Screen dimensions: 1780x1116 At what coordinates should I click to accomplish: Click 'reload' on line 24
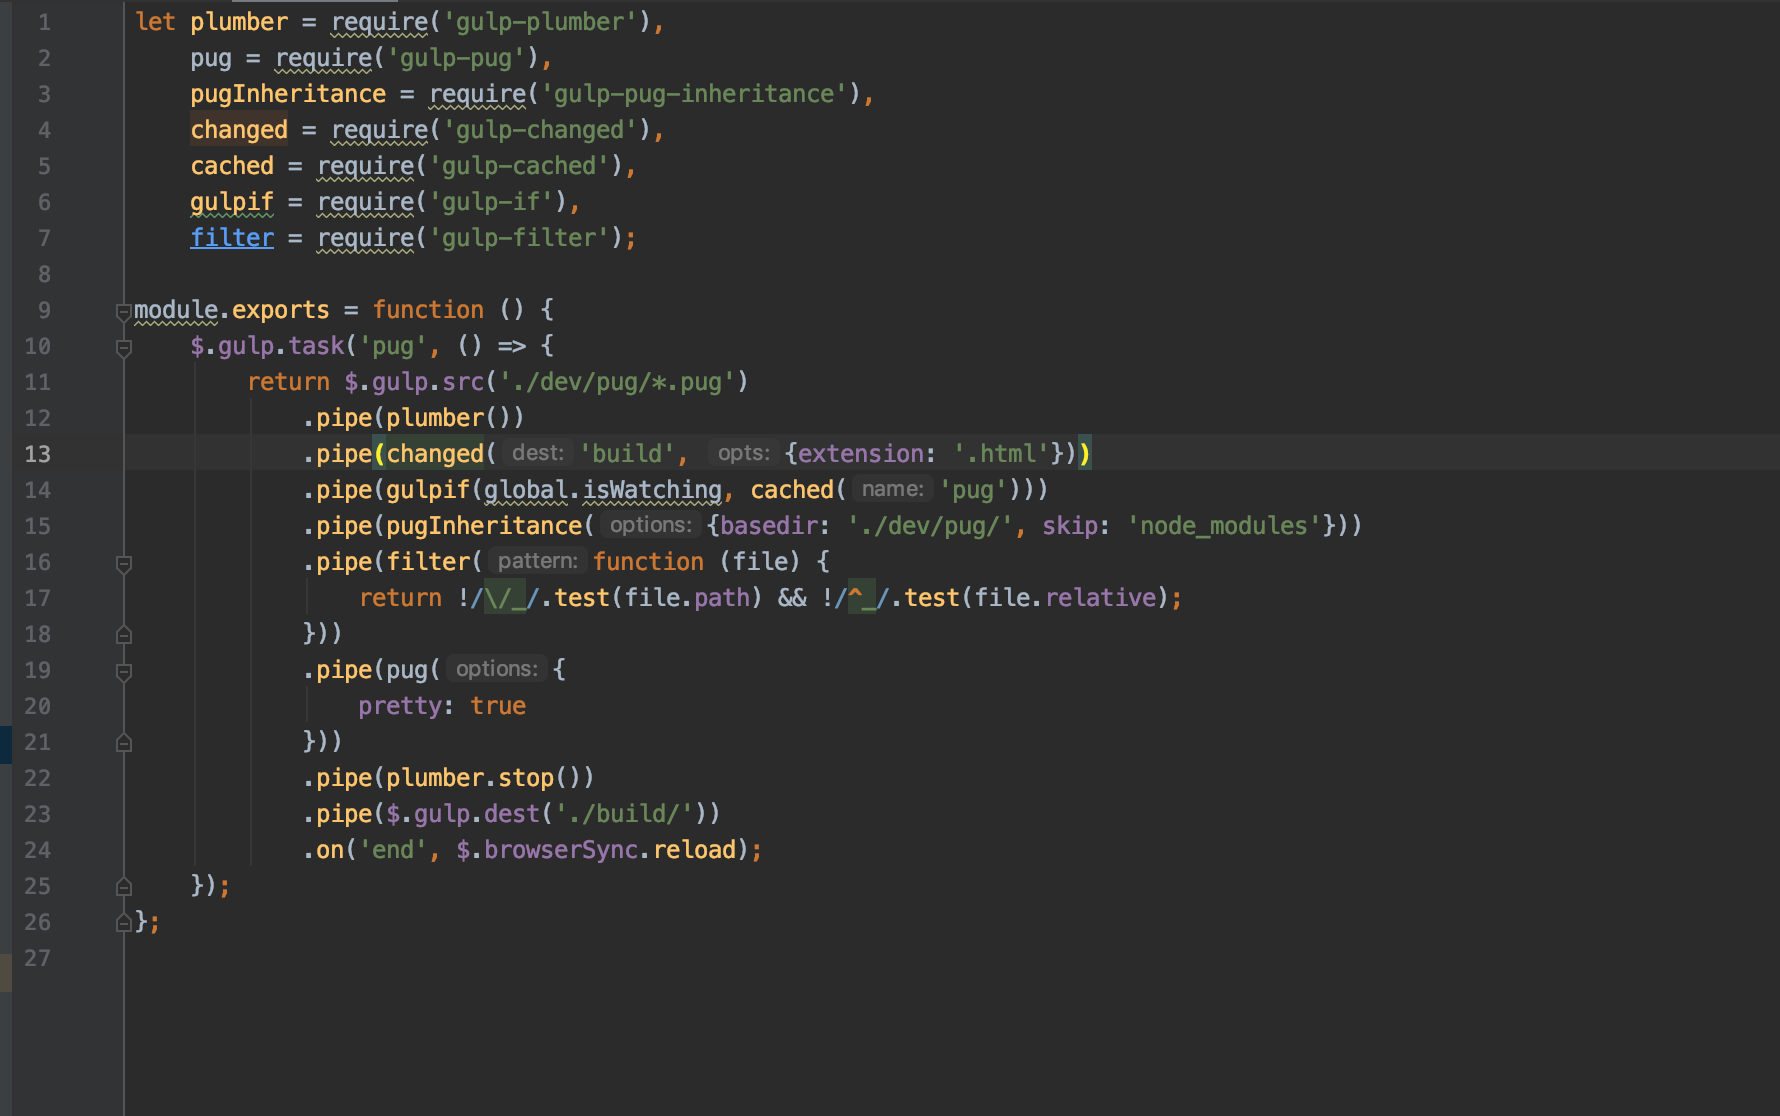pyautogui.click(x=694, y=850)
